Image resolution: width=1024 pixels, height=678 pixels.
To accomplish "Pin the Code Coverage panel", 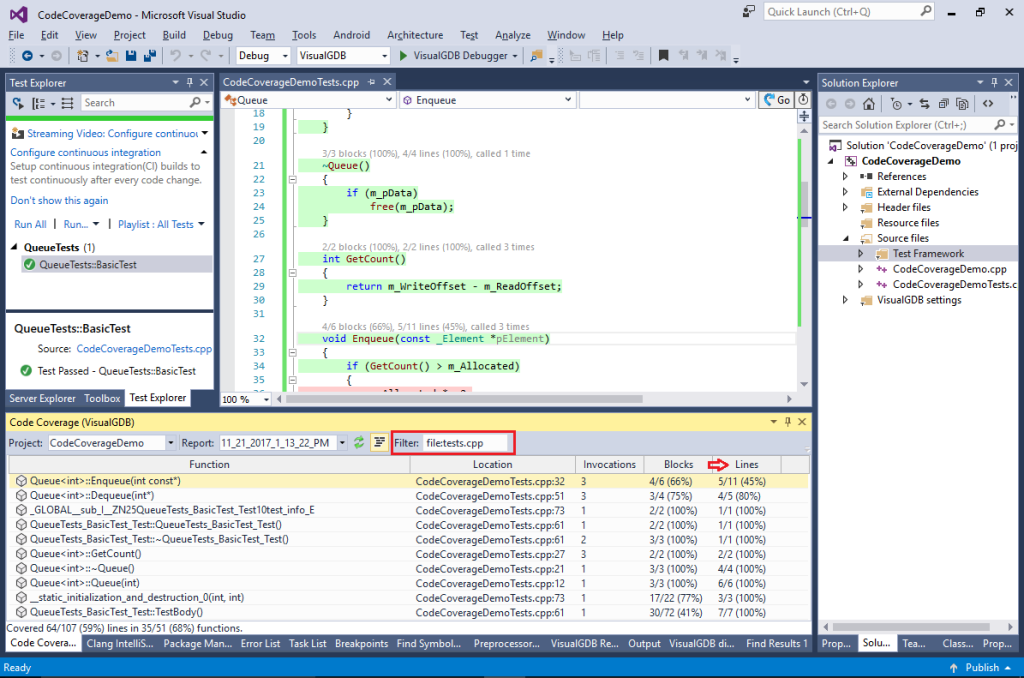I will point(788,422).
